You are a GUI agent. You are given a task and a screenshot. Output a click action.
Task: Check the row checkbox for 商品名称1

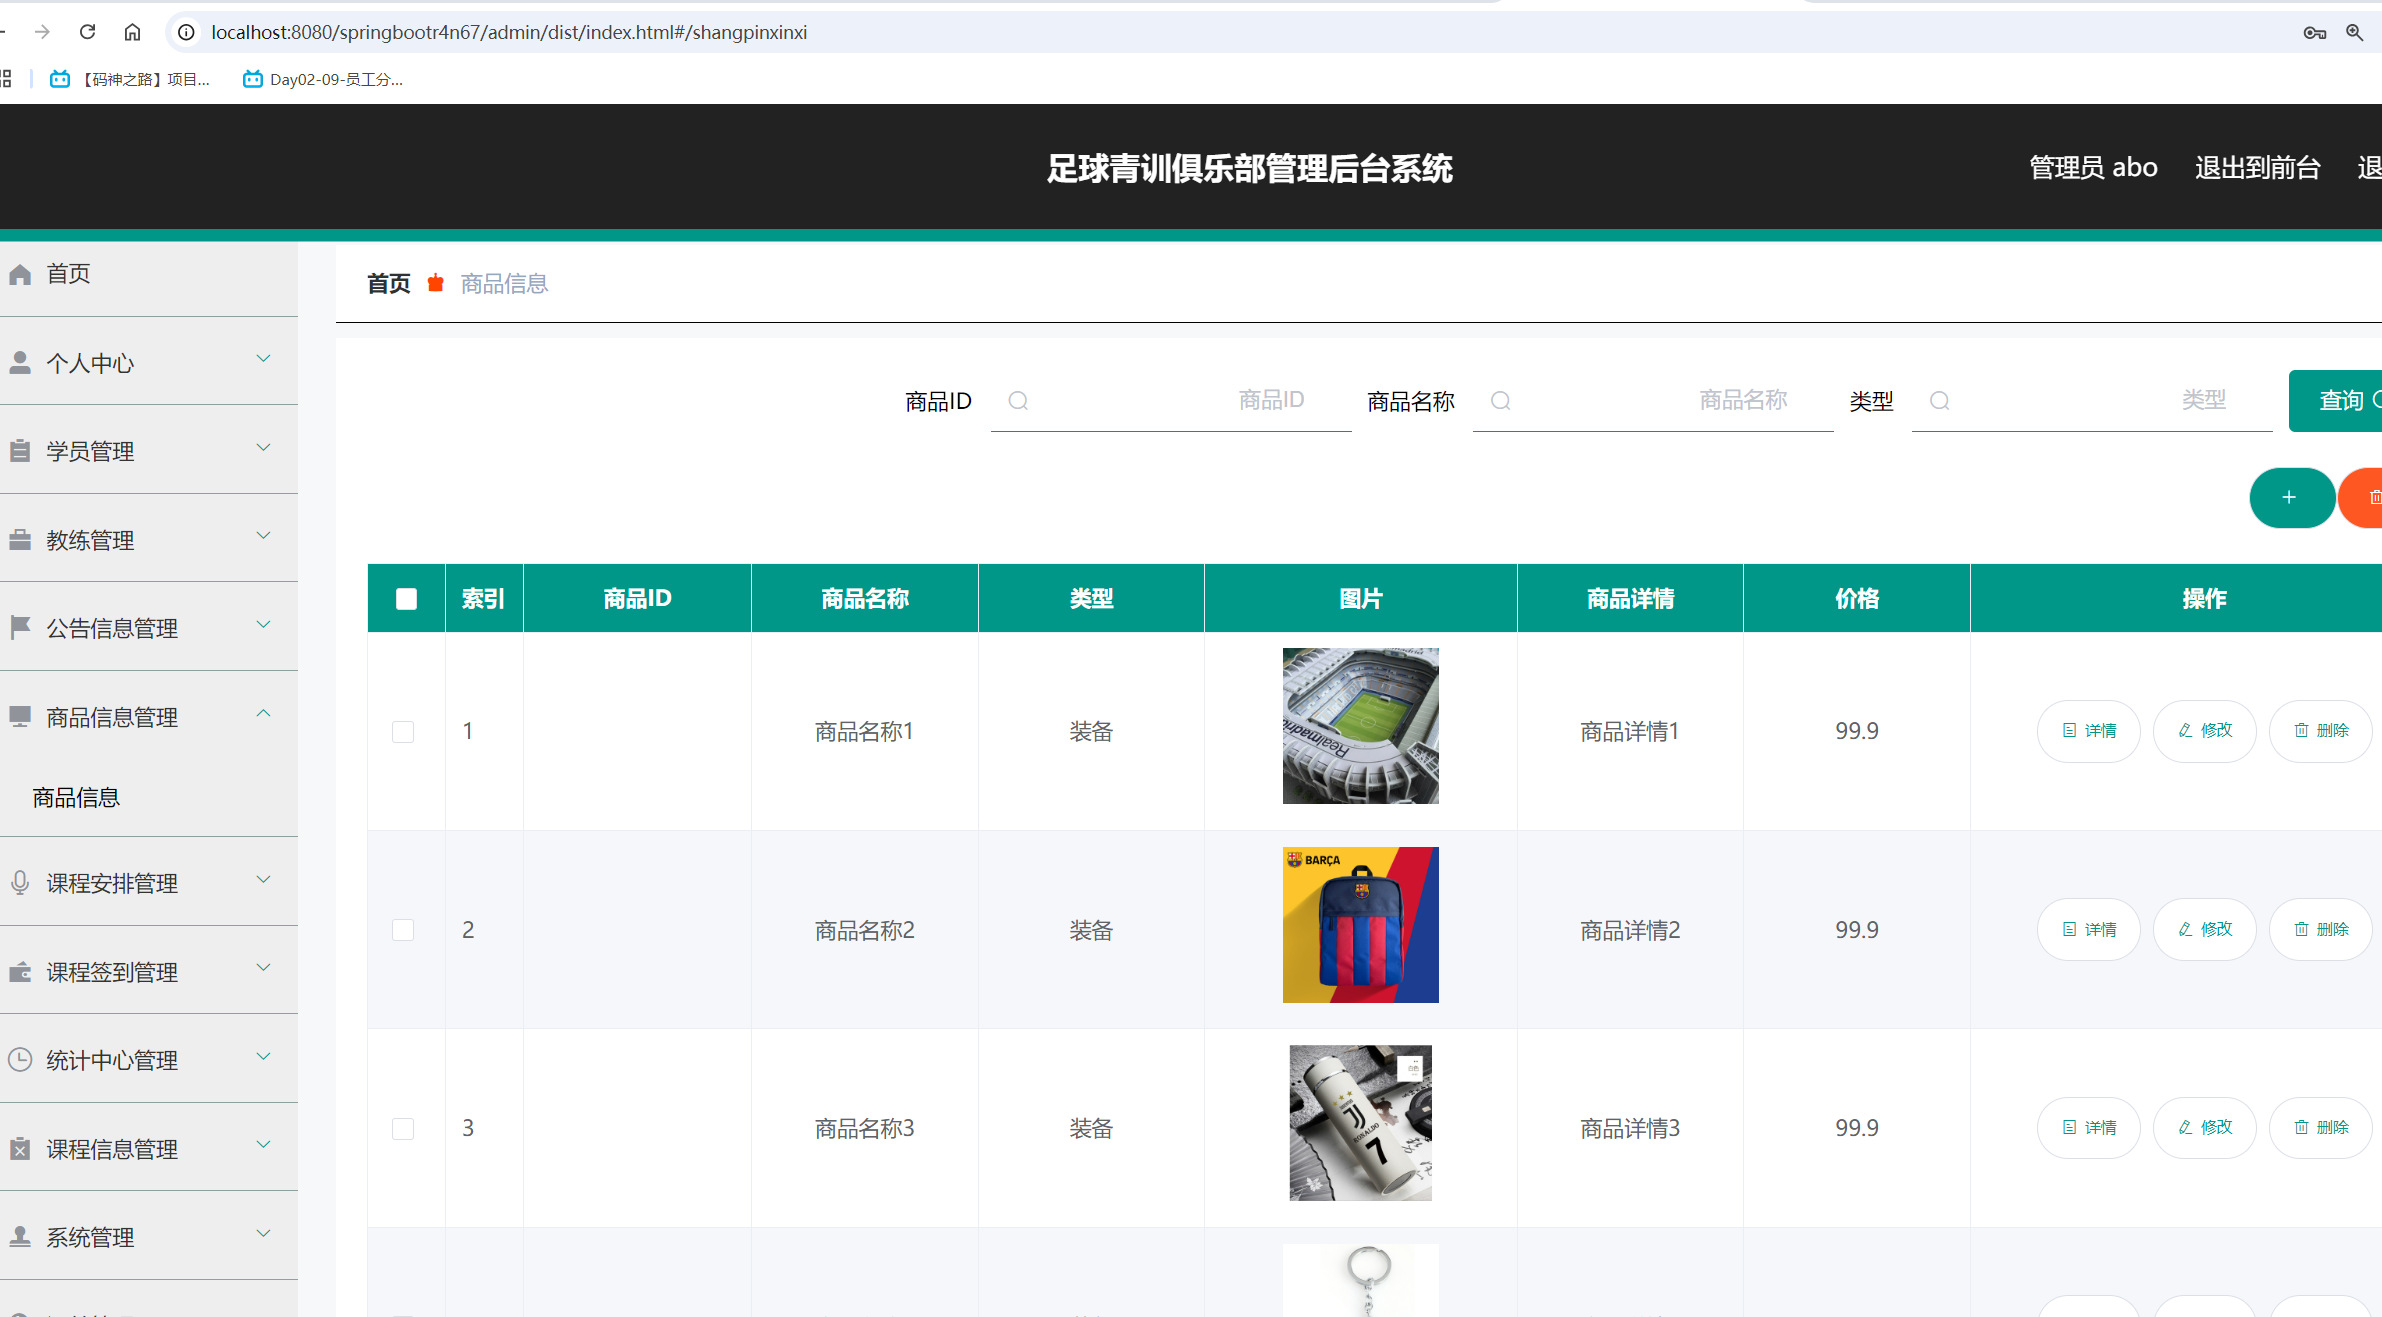[x=404, y=731]
